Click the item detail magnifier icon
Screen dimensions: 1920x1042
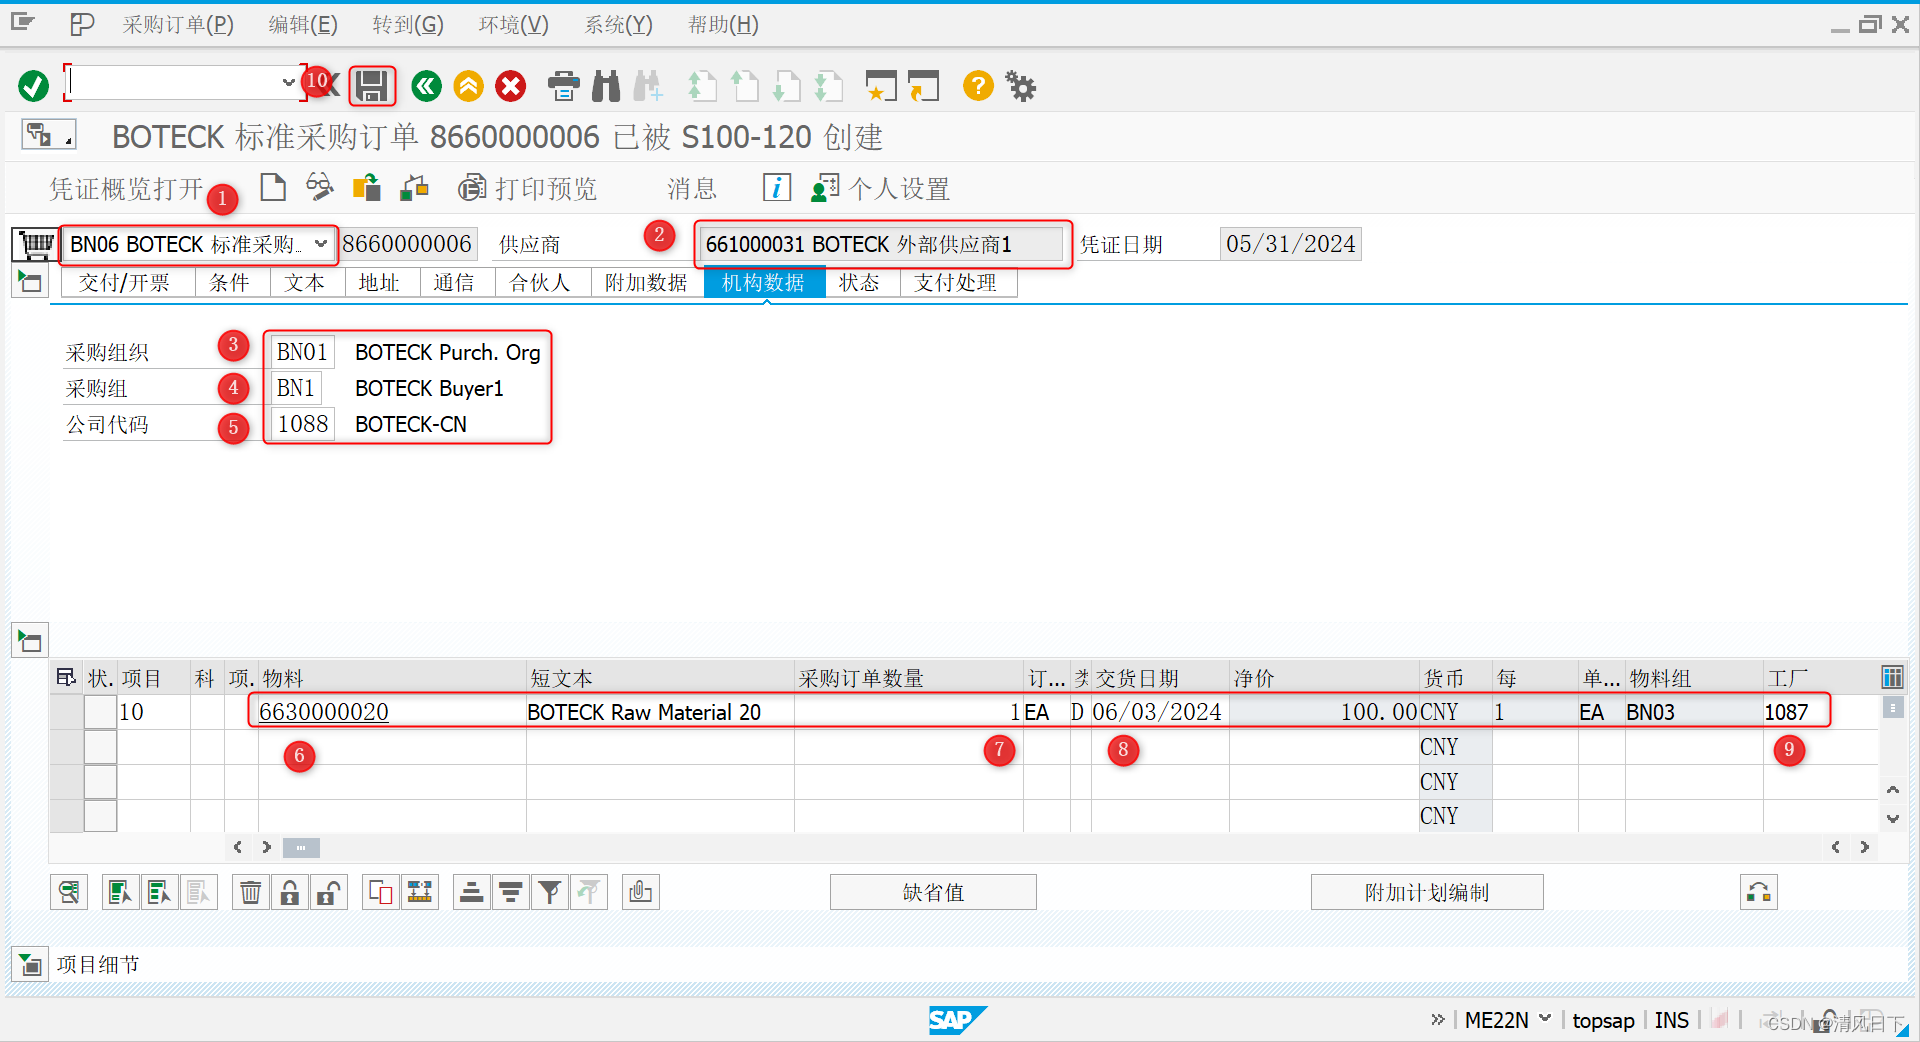pos(69,892)
